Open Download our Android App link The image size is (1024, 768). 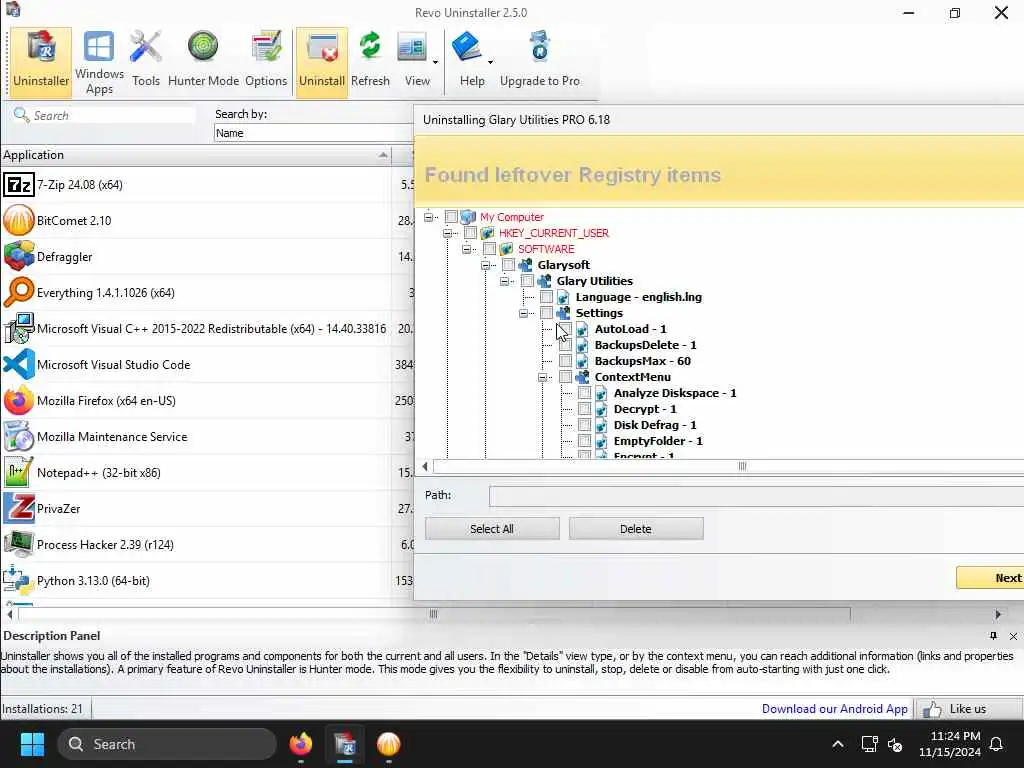tap(834, 709)
